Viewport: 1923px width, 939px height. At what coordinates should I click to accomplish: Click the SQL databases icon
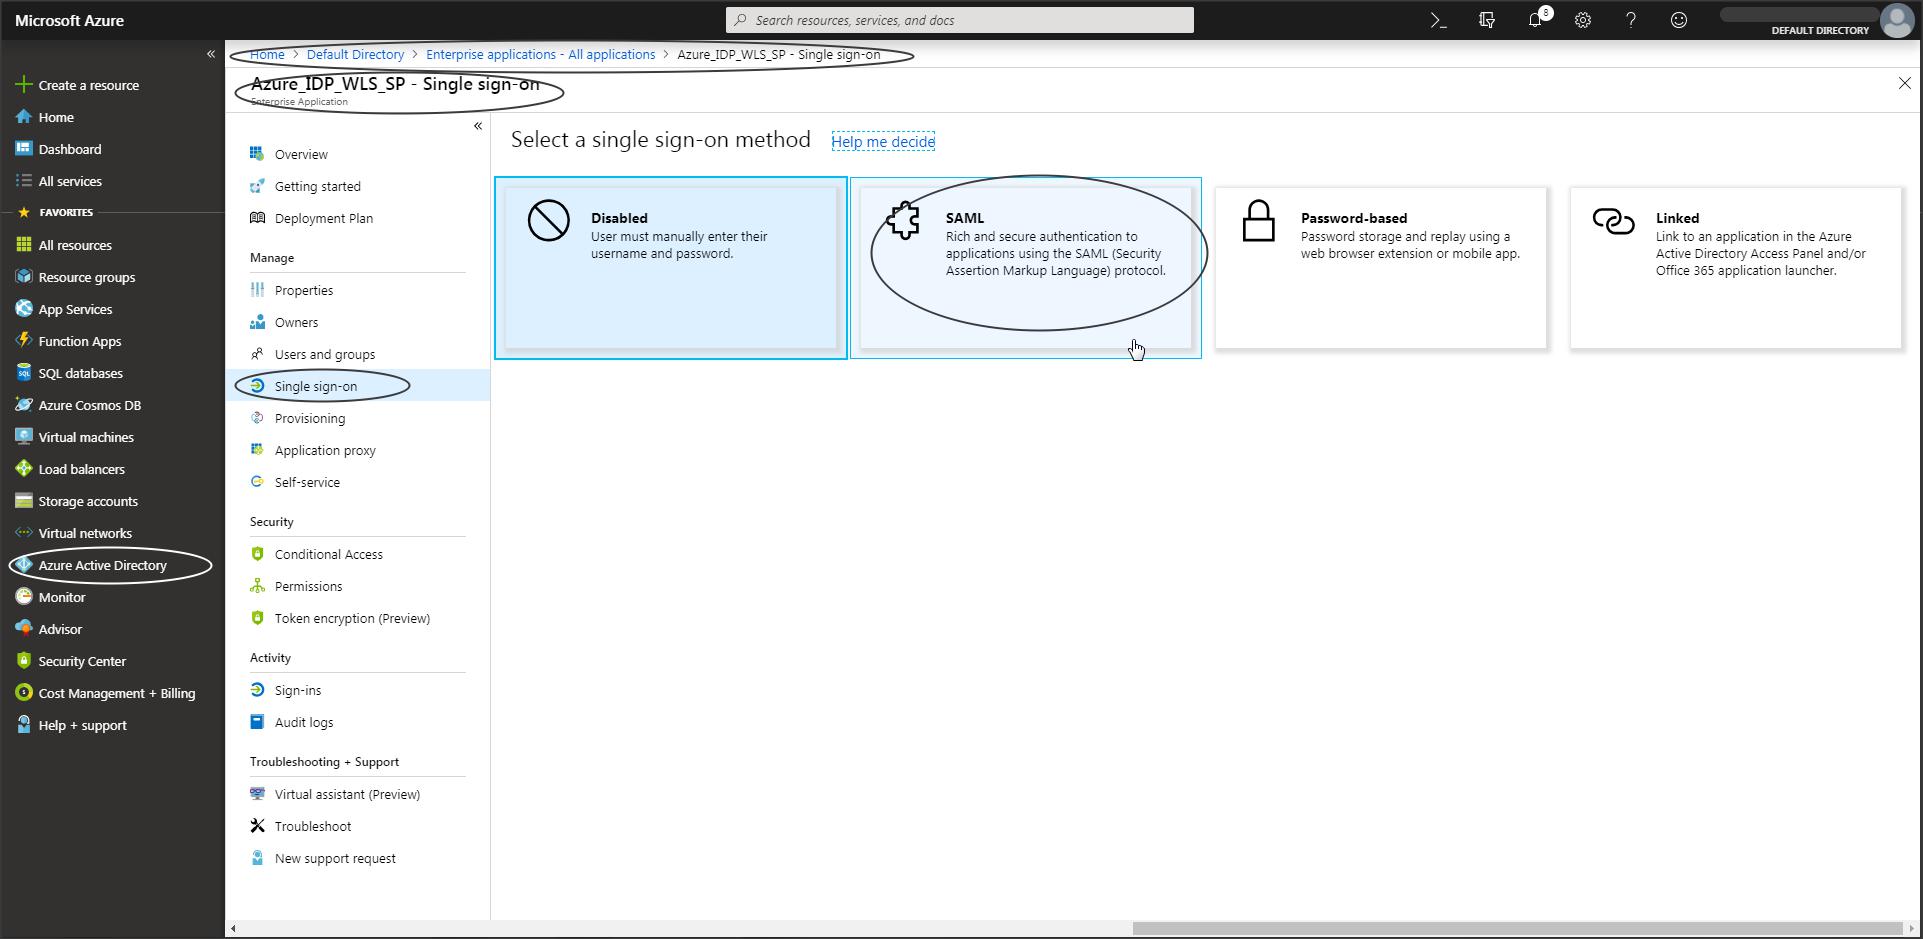[x=24, y=373]
